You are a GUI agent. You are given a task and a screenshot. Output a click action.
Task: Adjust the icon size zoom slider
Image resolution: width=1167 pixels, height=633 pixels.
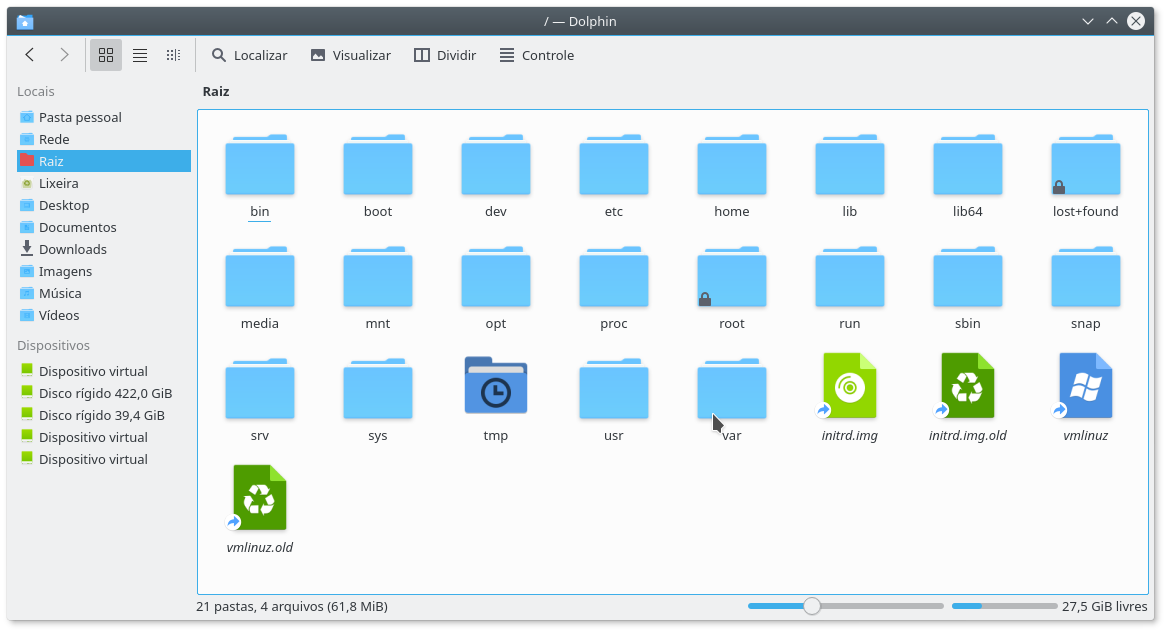click(811, 605)
